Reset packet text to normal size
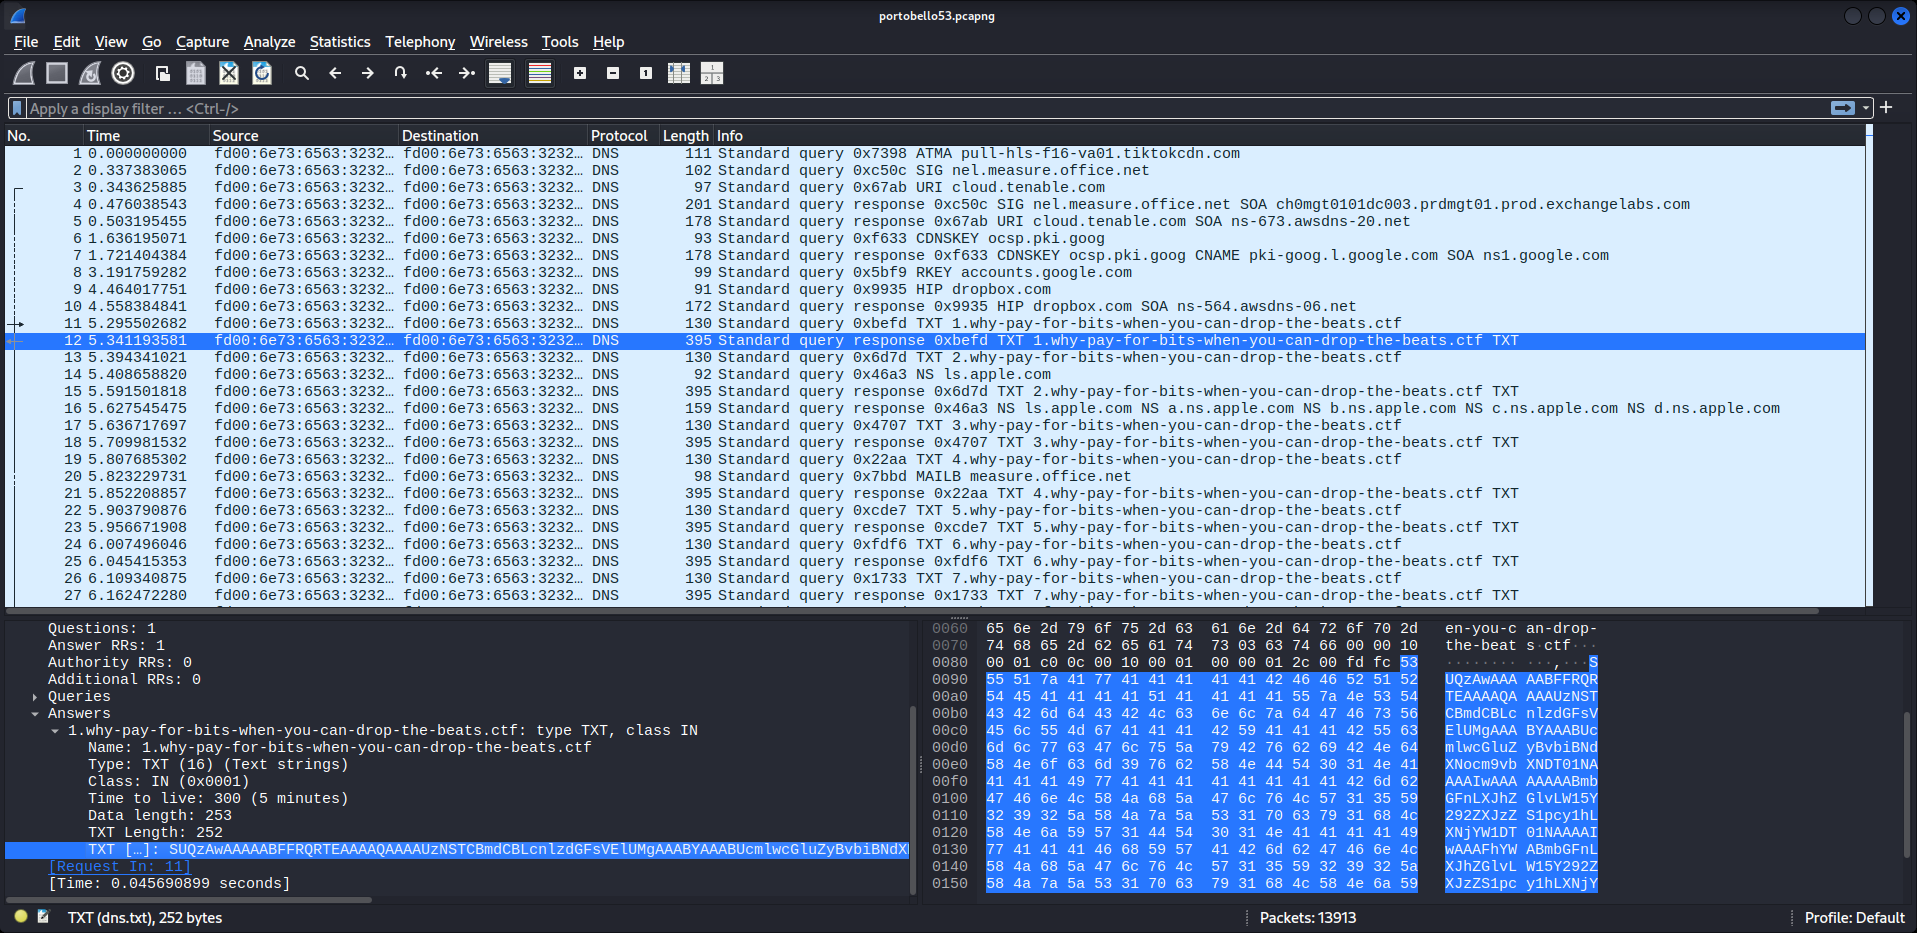1917x933 pixels. click(646, 73)
